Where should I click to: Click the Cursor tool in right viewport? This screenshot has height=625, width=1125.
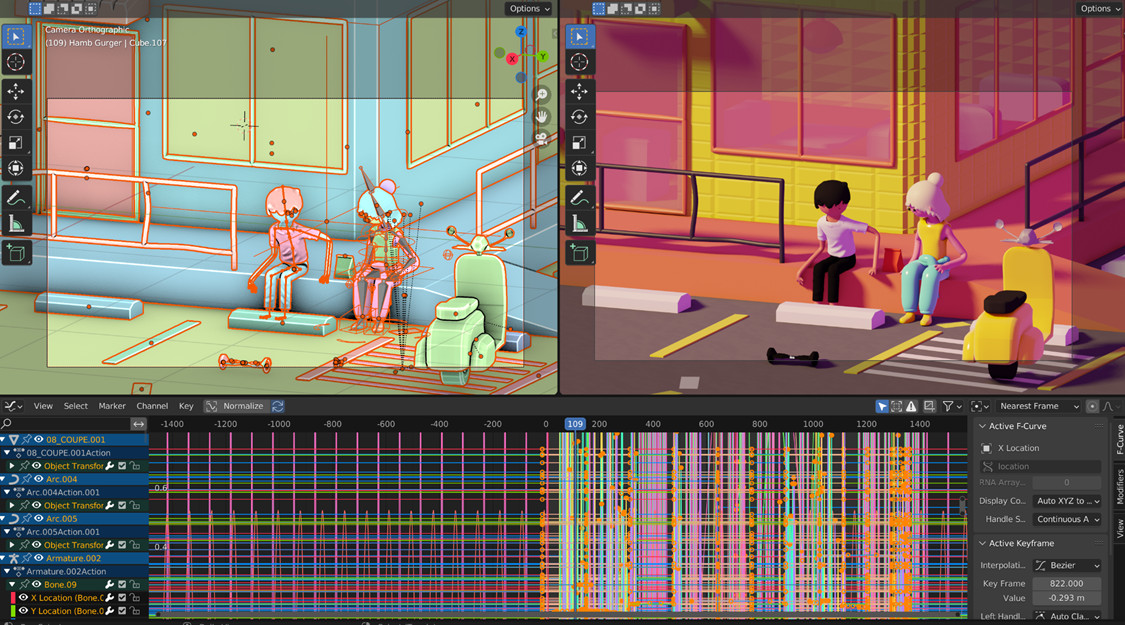pyautogui.click(x=579, y=62)
